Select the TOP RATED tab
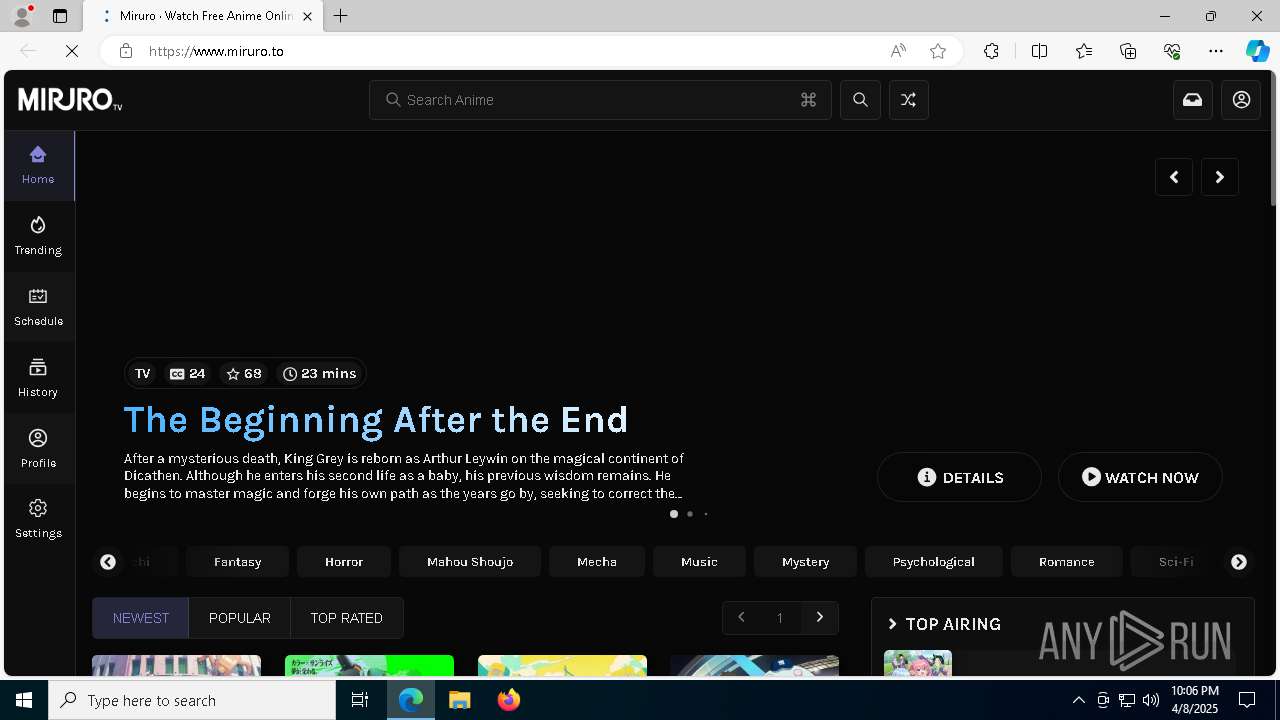The width and height of the screenshot is (1280, 720). click(346, 618)
